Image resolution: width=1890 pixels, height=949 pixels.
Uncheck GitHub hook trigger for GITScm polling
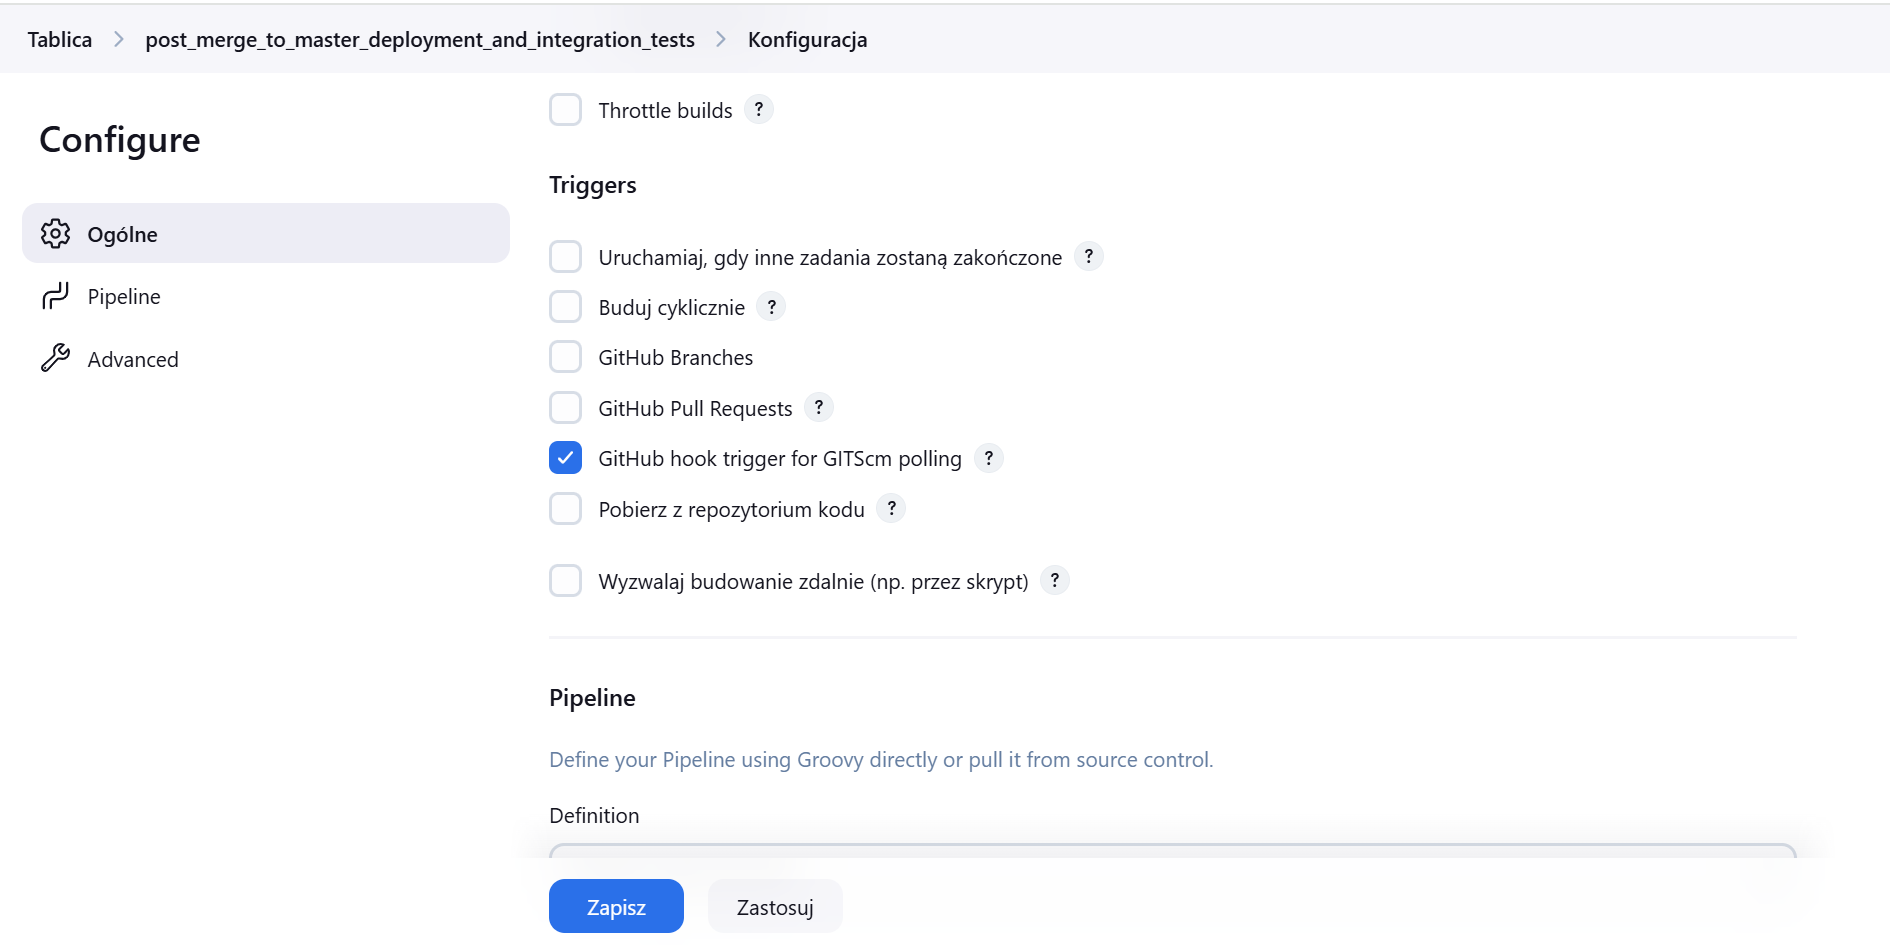tap(565, 457)
